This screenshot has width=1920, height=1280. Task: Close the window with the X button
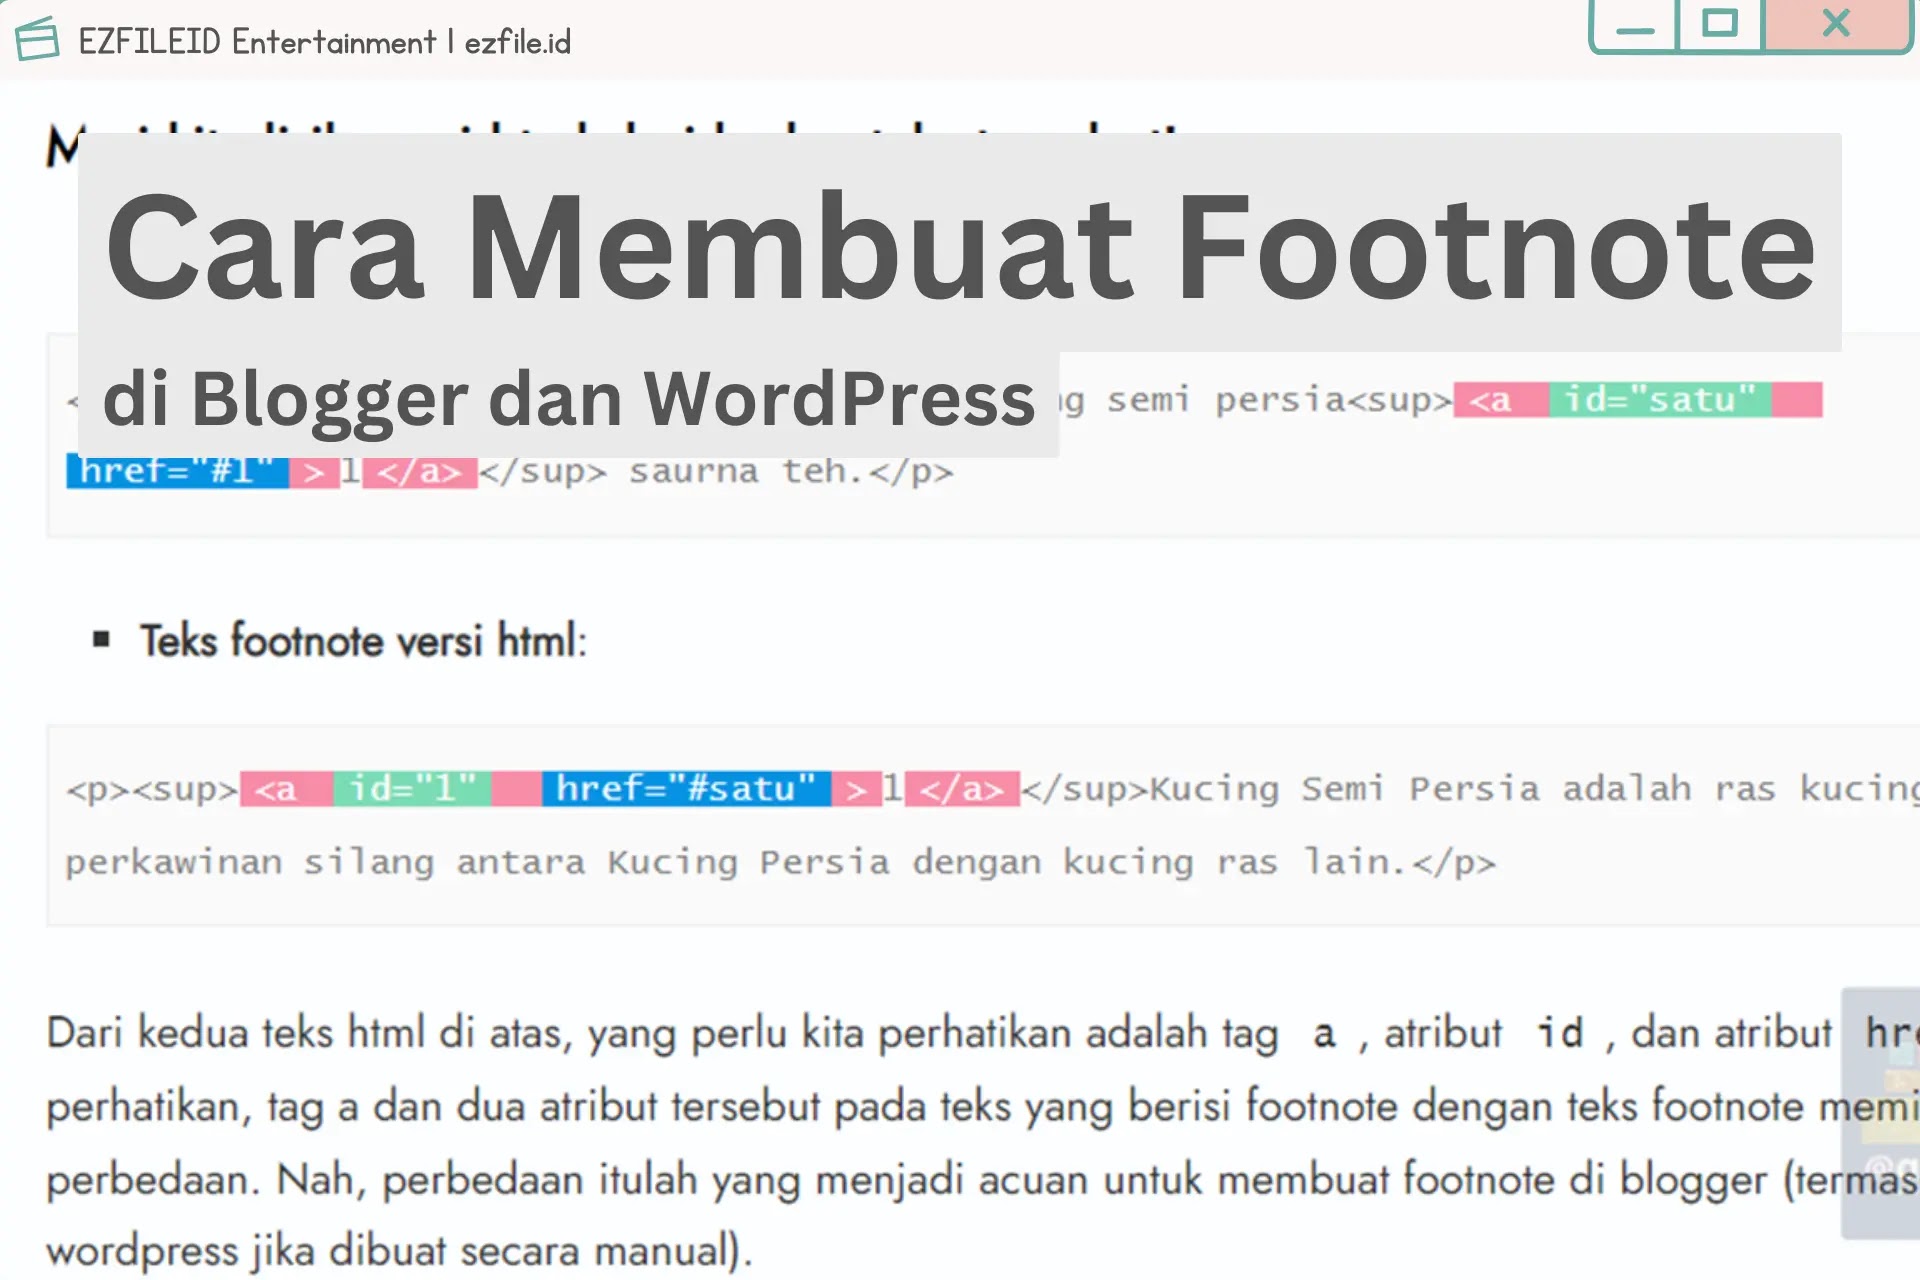[1837, 24]
